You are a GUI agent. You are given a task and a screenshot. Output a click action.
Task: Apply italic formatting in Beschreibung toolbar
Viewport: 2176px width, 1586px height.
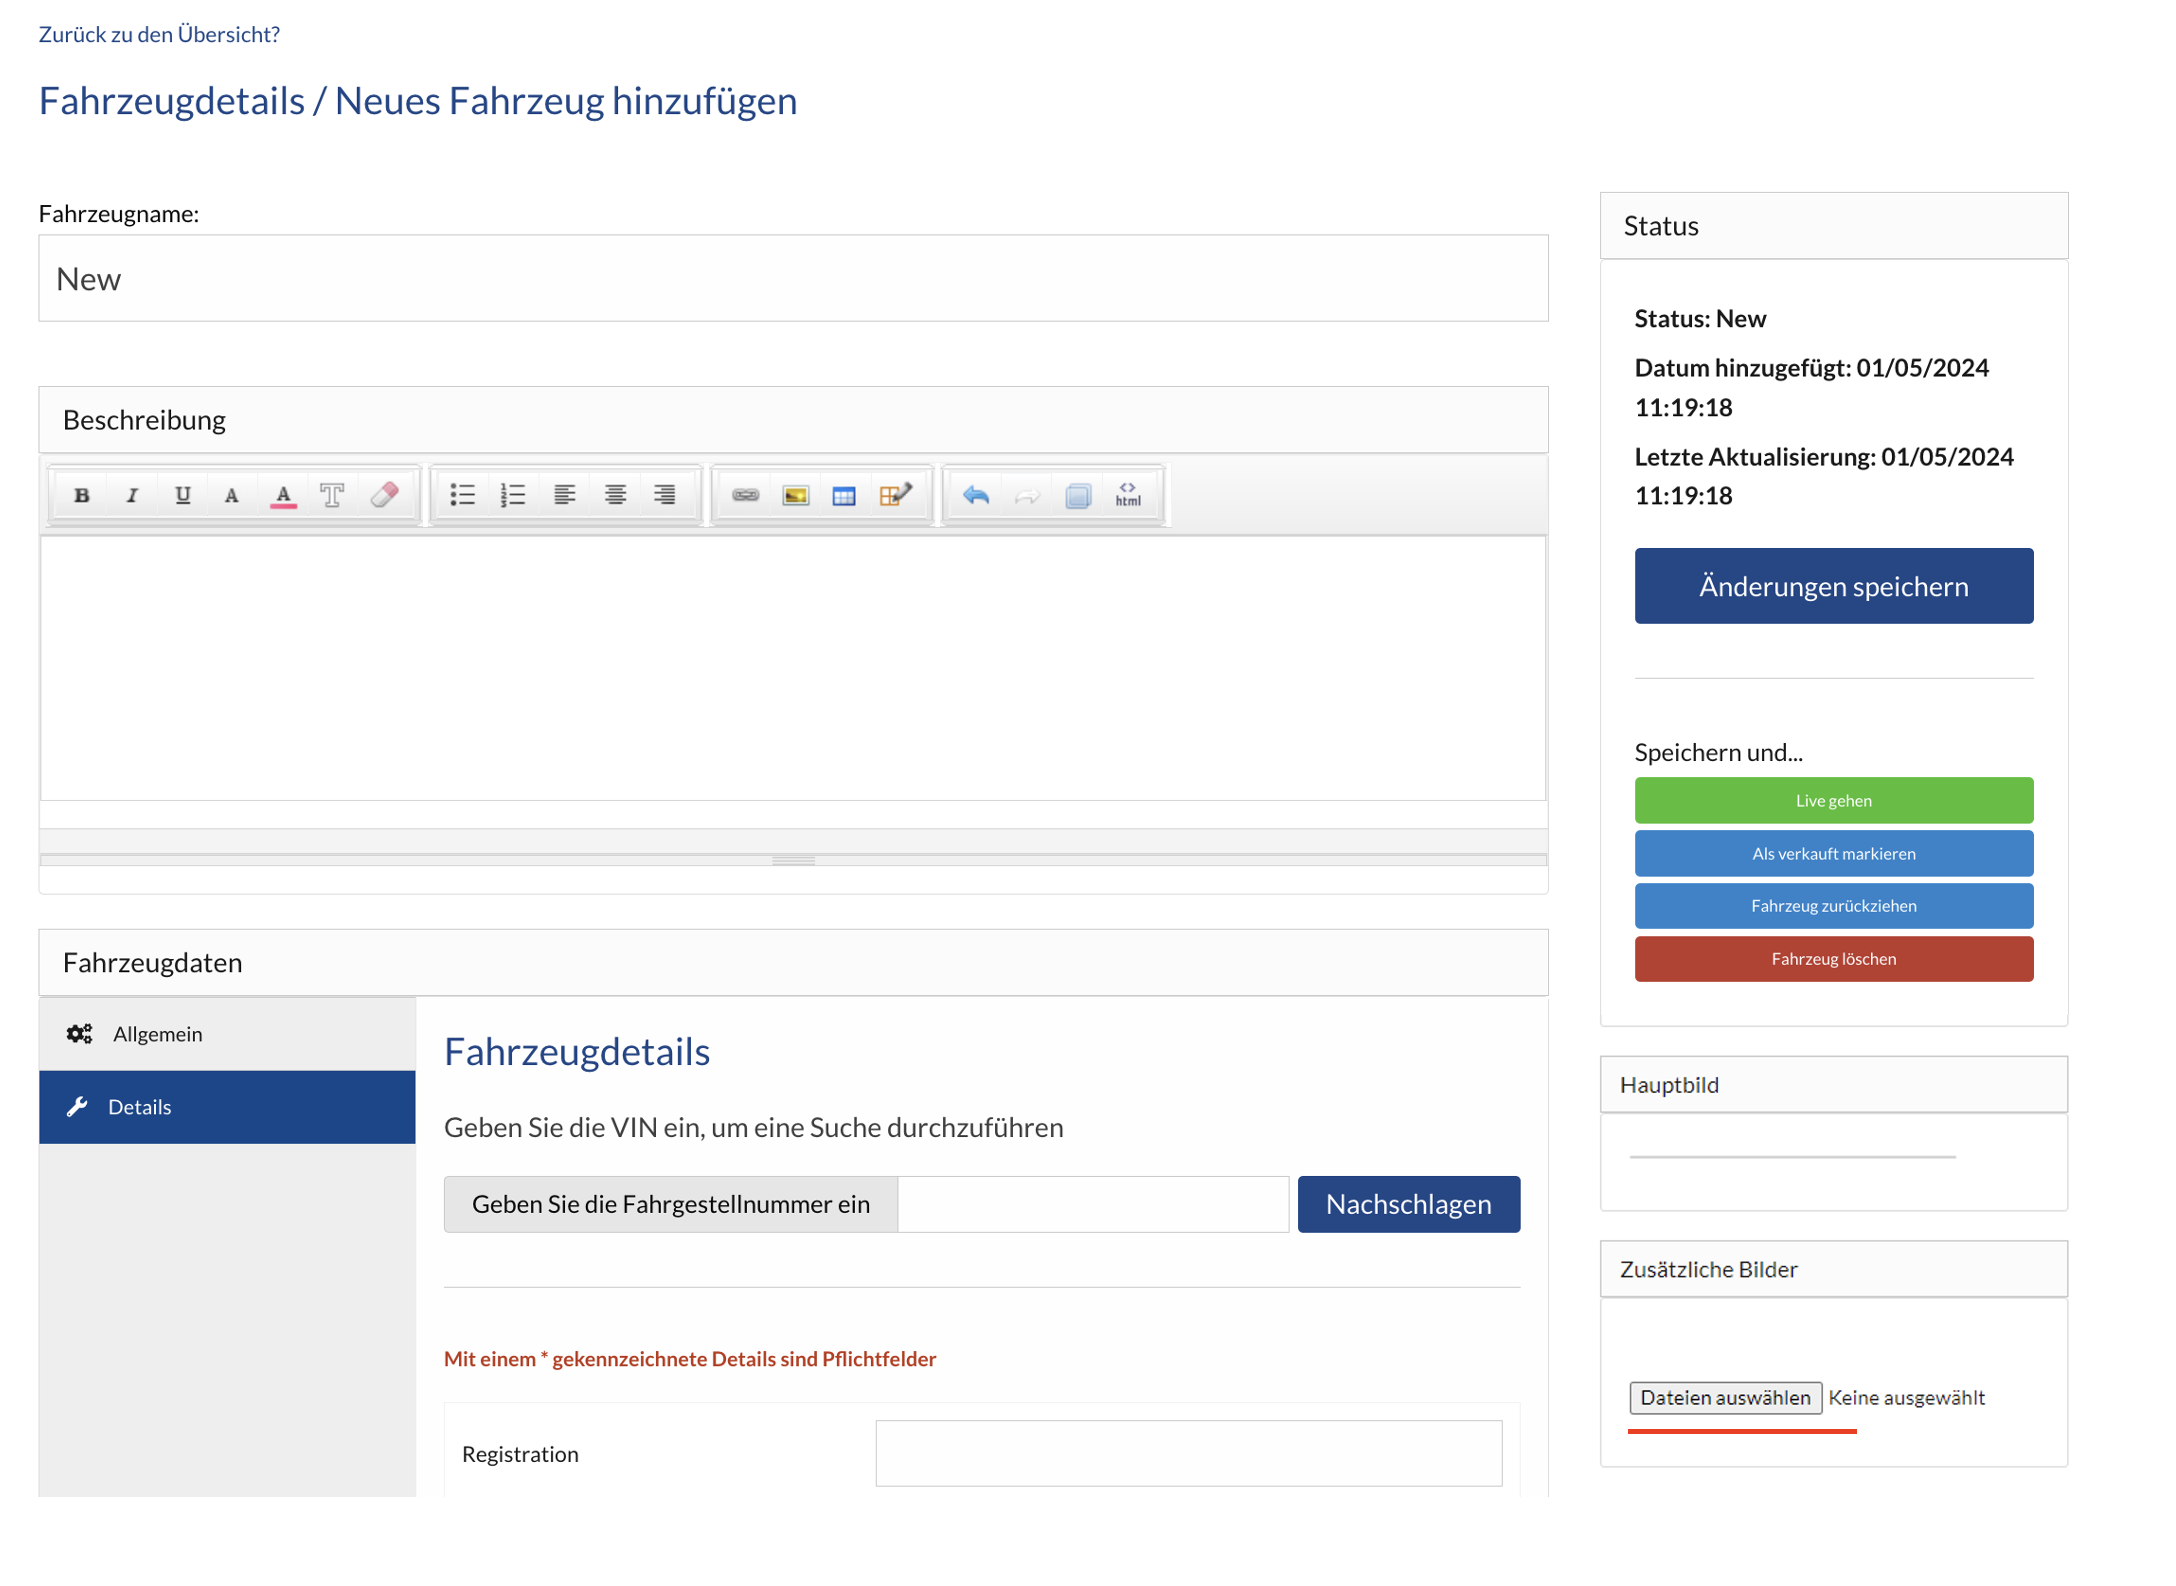tap(132, 495)
